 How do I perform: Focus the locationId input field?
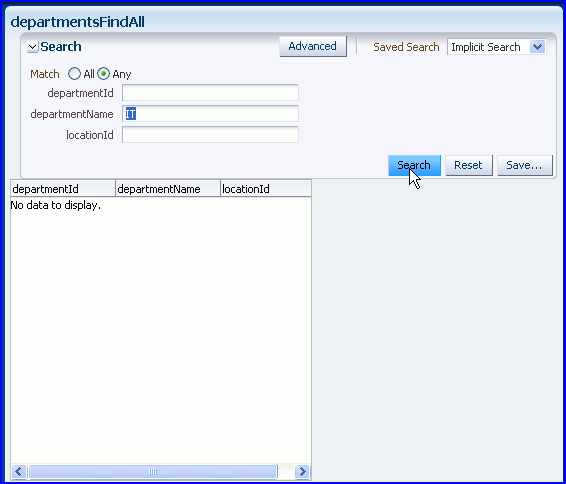click(x=210, y=135)
